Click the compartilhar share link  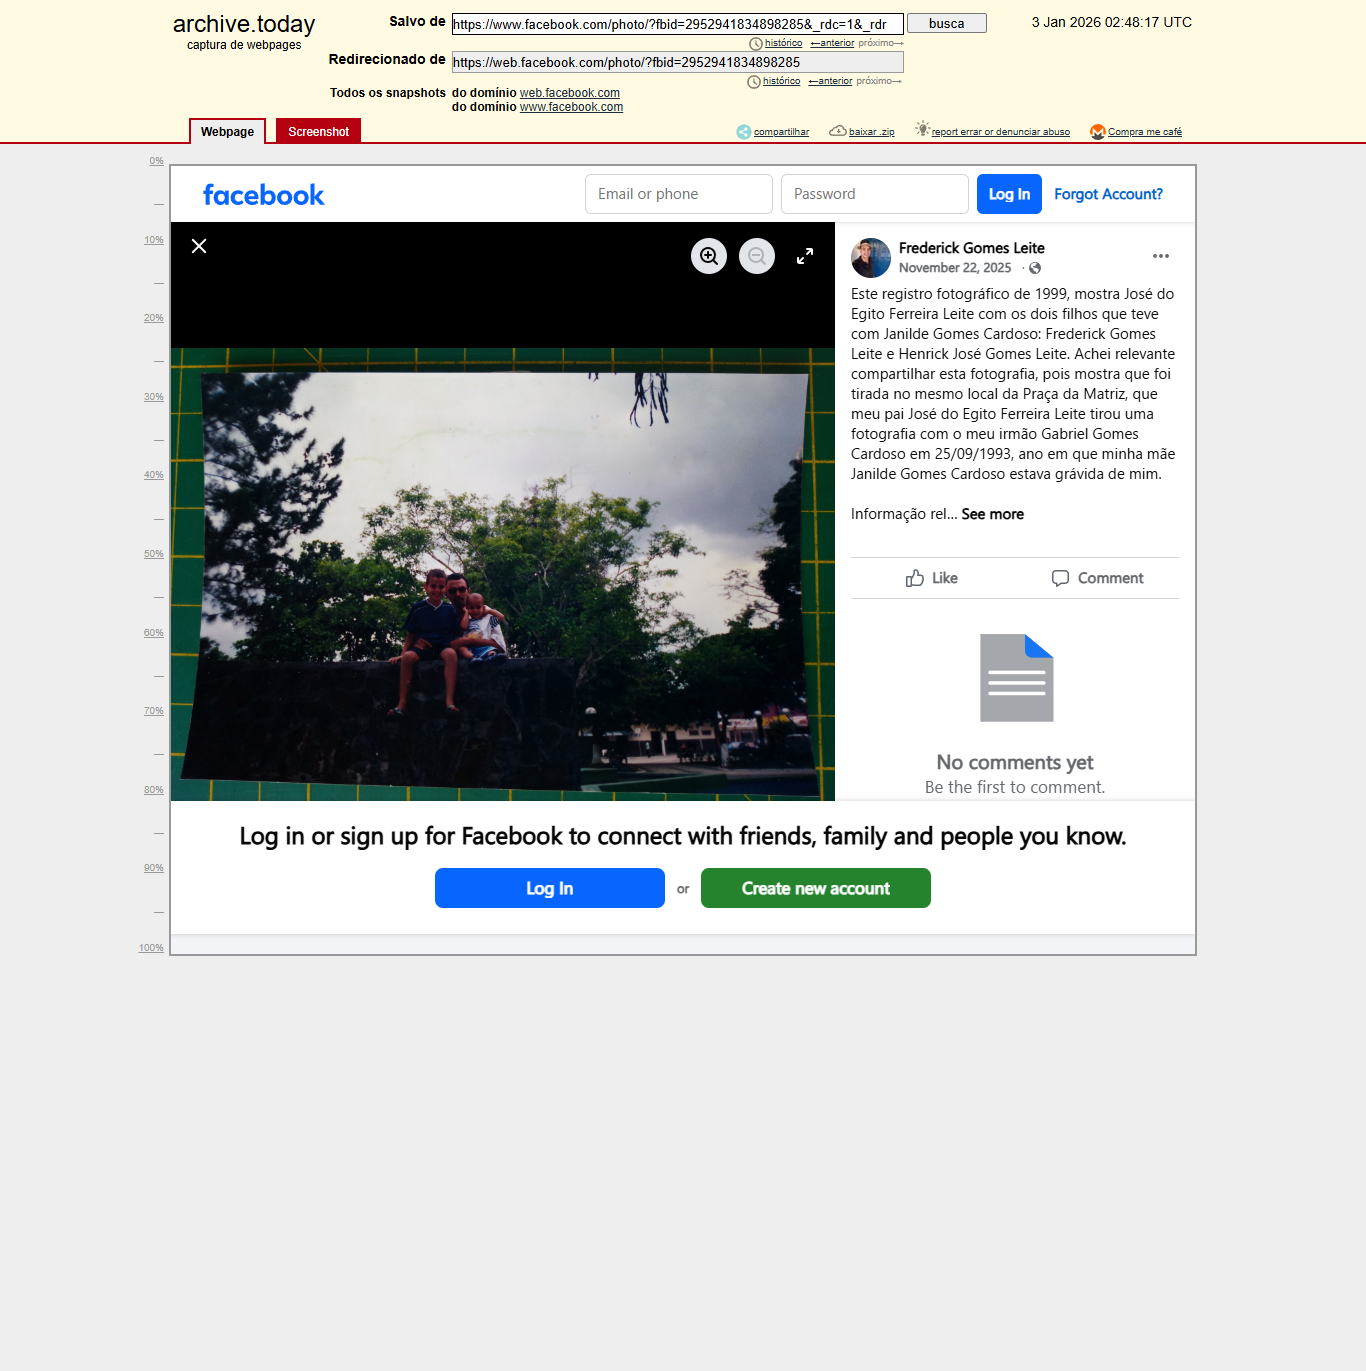pyautogui.click(x=782, y=132)
